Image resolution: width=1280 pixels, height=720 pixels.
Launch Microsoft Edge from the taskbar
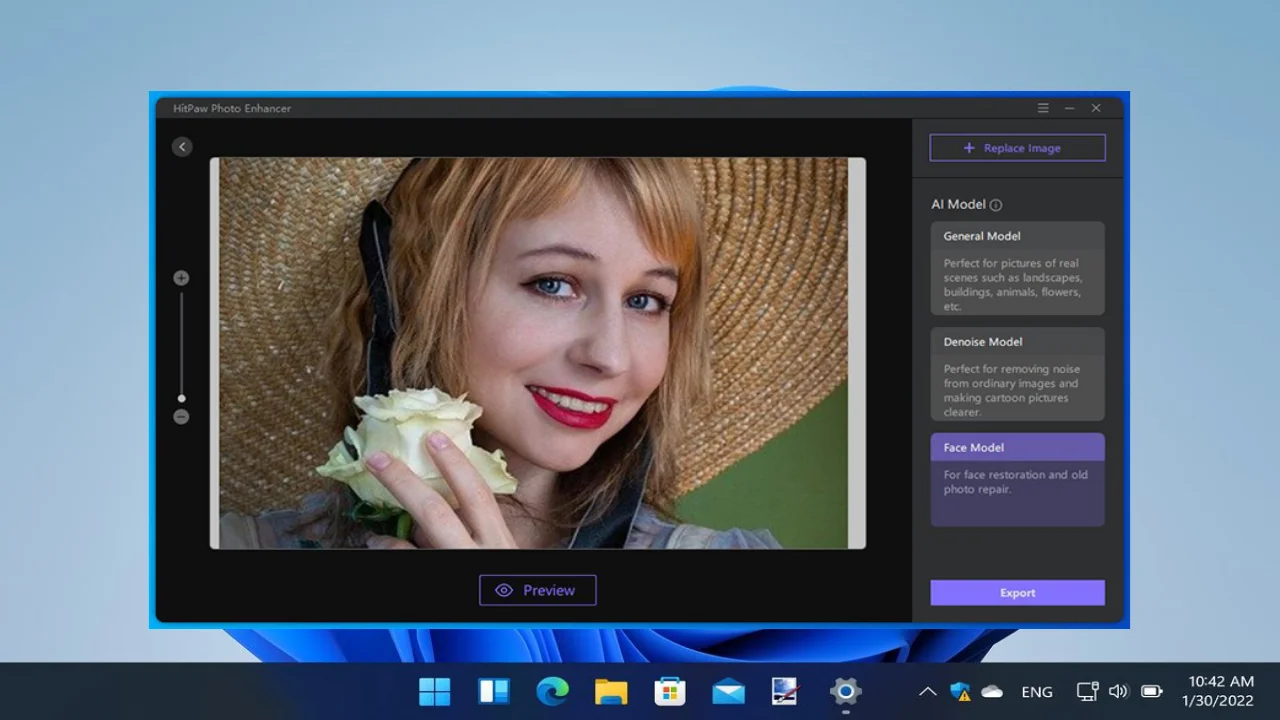[552, 691]
